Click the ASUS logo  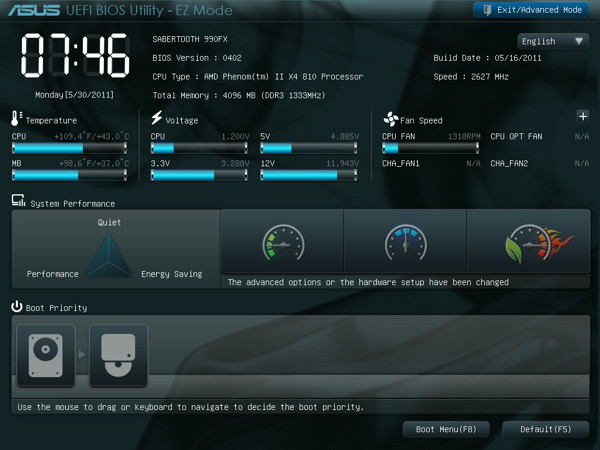click(34, 10)
